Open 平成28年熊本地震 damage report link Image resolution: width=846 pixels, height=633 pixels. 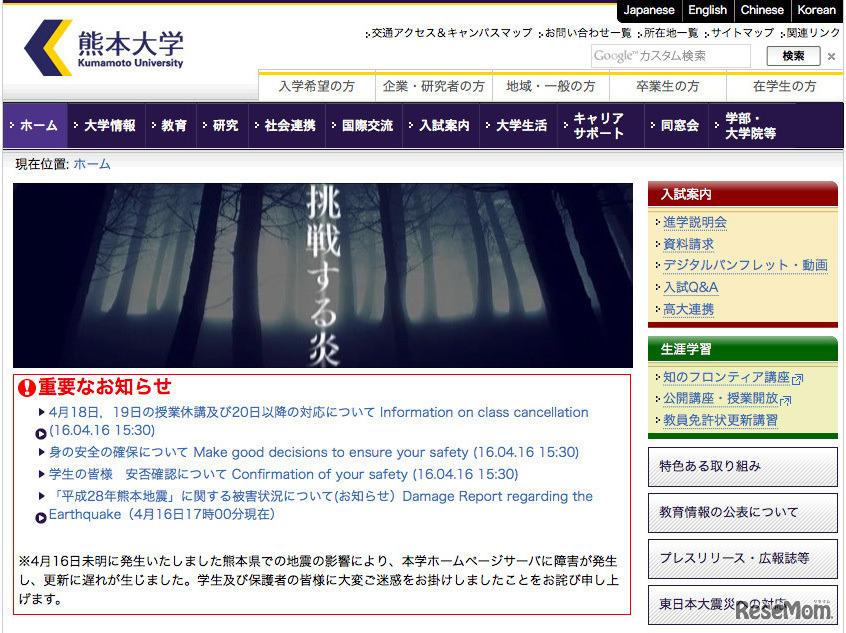coord(320,505)
